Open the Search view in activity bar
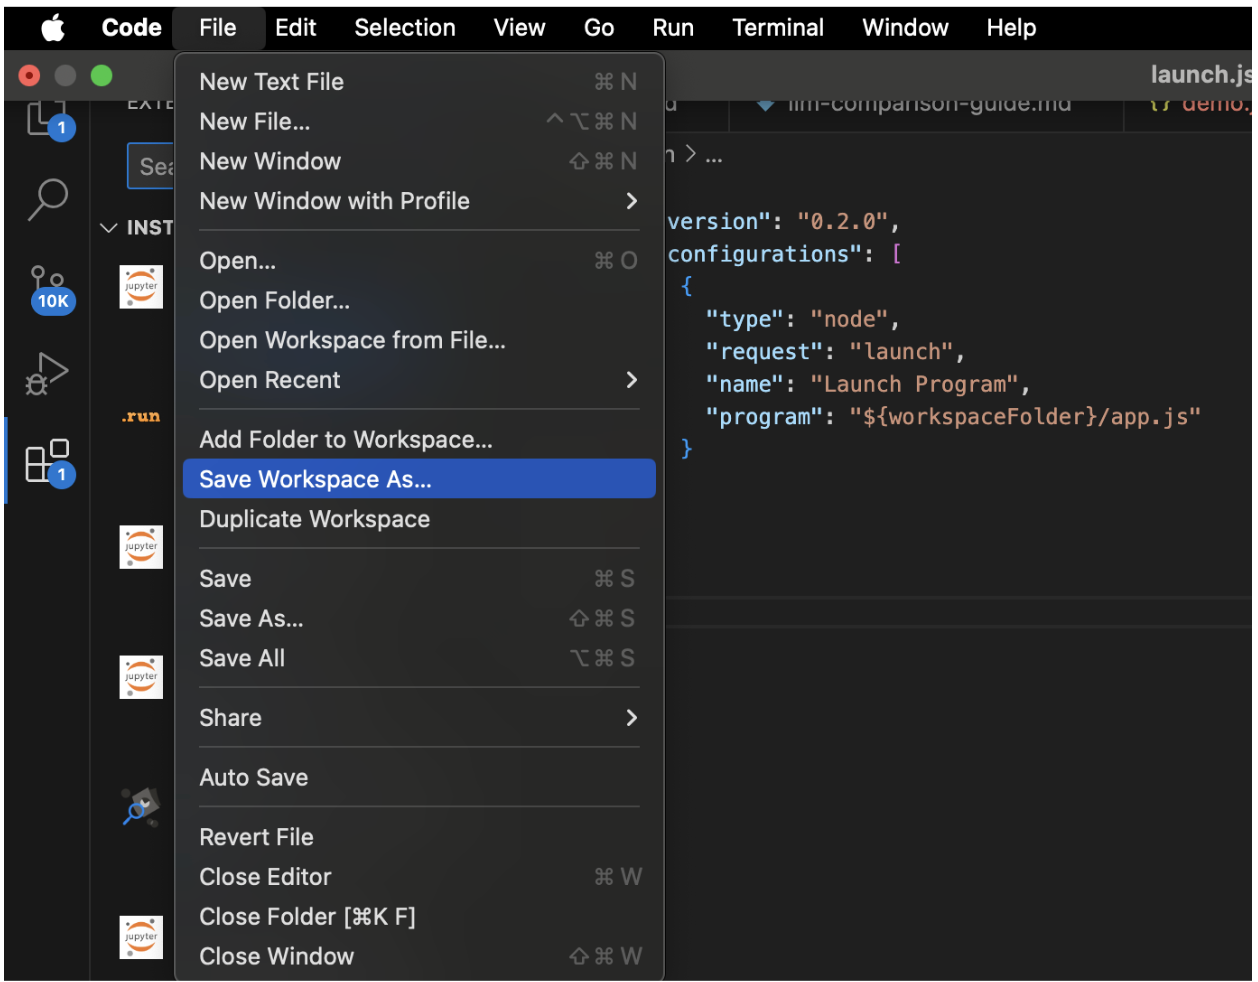The image size is (1258, 982). click(x=47, y=199)
